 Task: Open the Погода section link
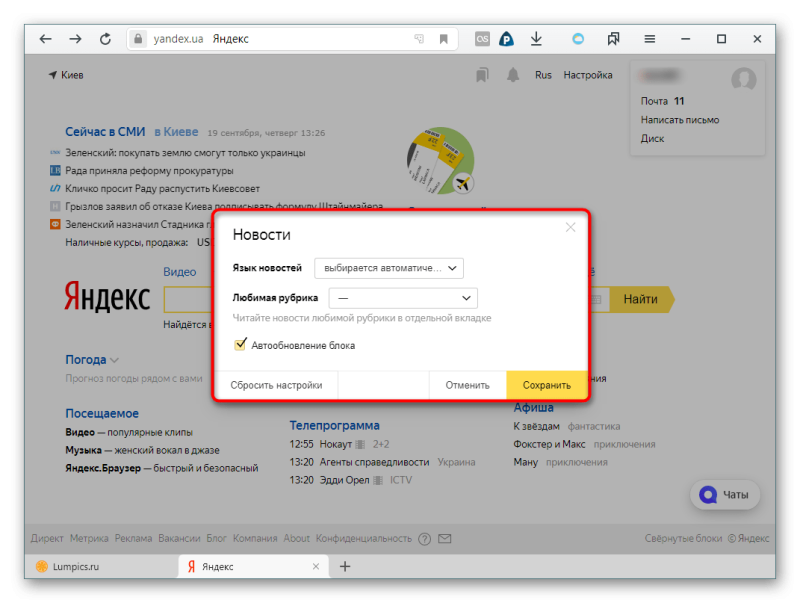coord(86,360)
